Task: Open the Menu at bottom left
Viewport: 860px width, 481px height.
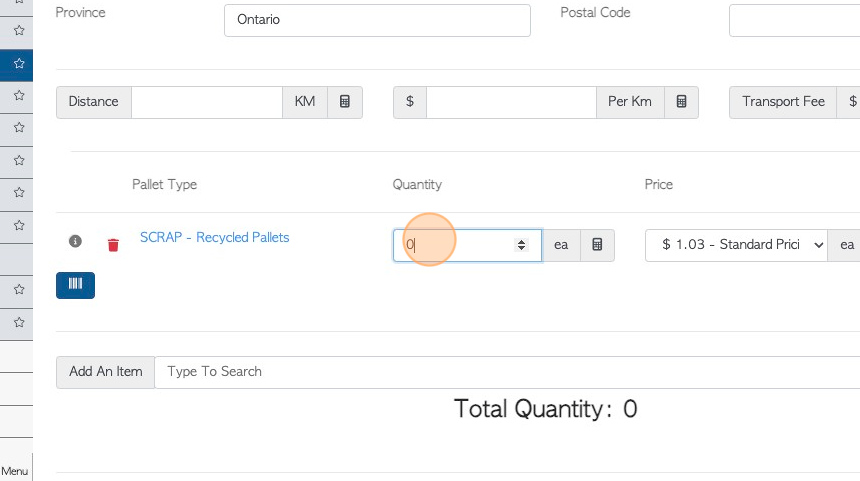Action: 15,471
